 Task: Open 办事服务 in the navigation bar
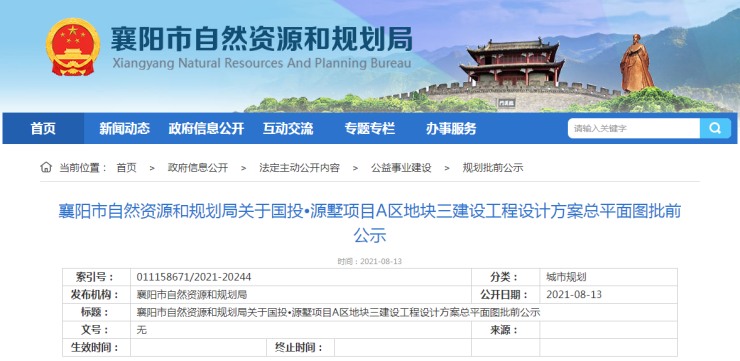[451, 128]
